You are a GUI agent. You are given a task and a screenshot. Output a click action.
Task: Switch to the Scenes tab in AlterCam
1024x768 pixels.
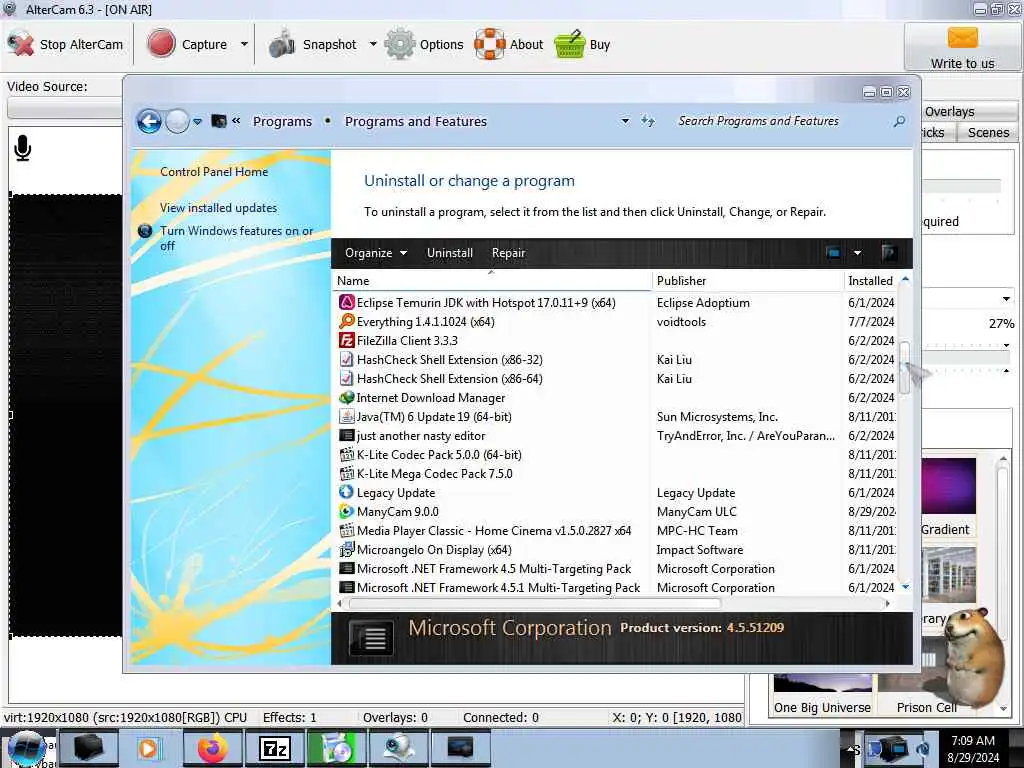988,133
